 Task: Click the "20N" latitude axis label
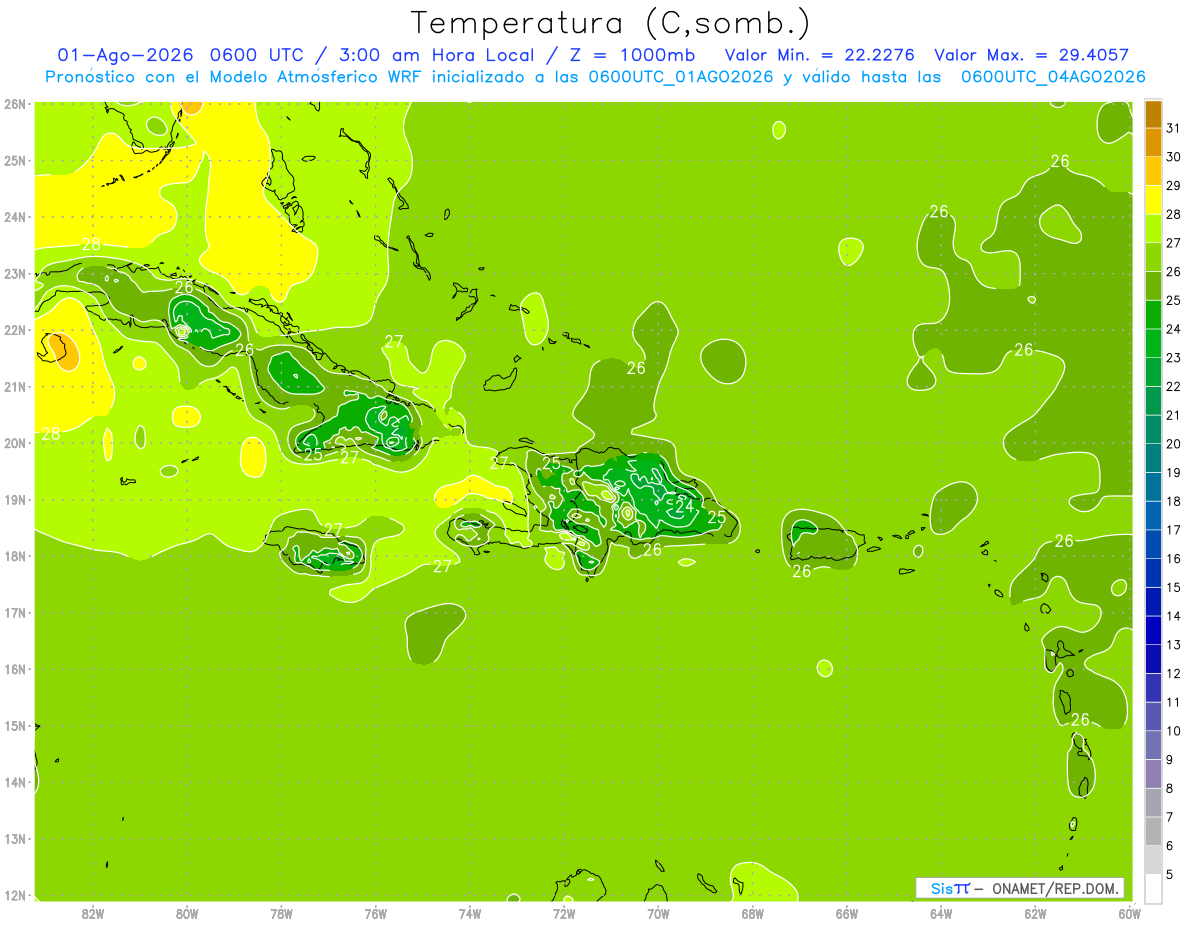pyautogui.click(x=15, y=443)
